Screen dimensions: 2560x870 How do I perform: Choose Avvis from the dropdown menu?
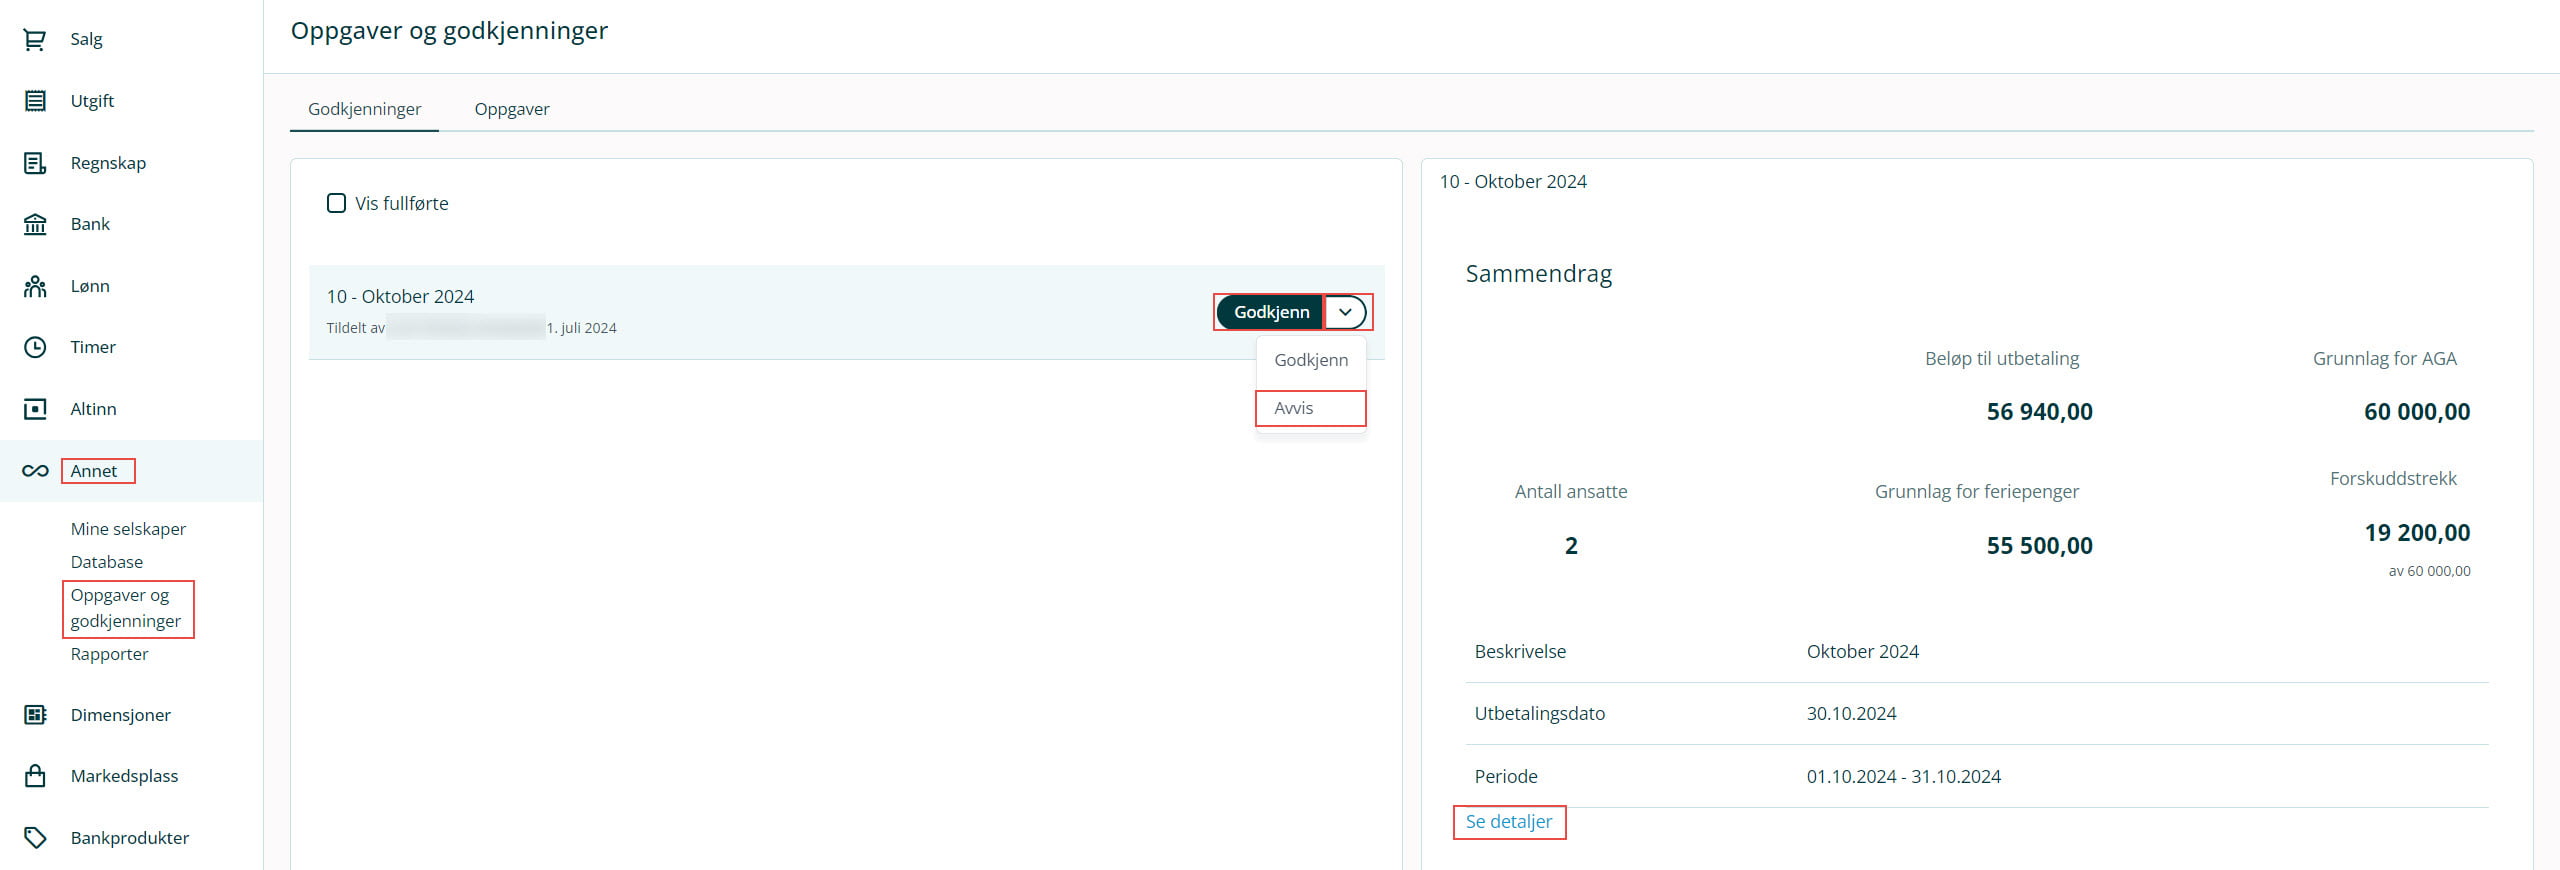click(1294, 408)
